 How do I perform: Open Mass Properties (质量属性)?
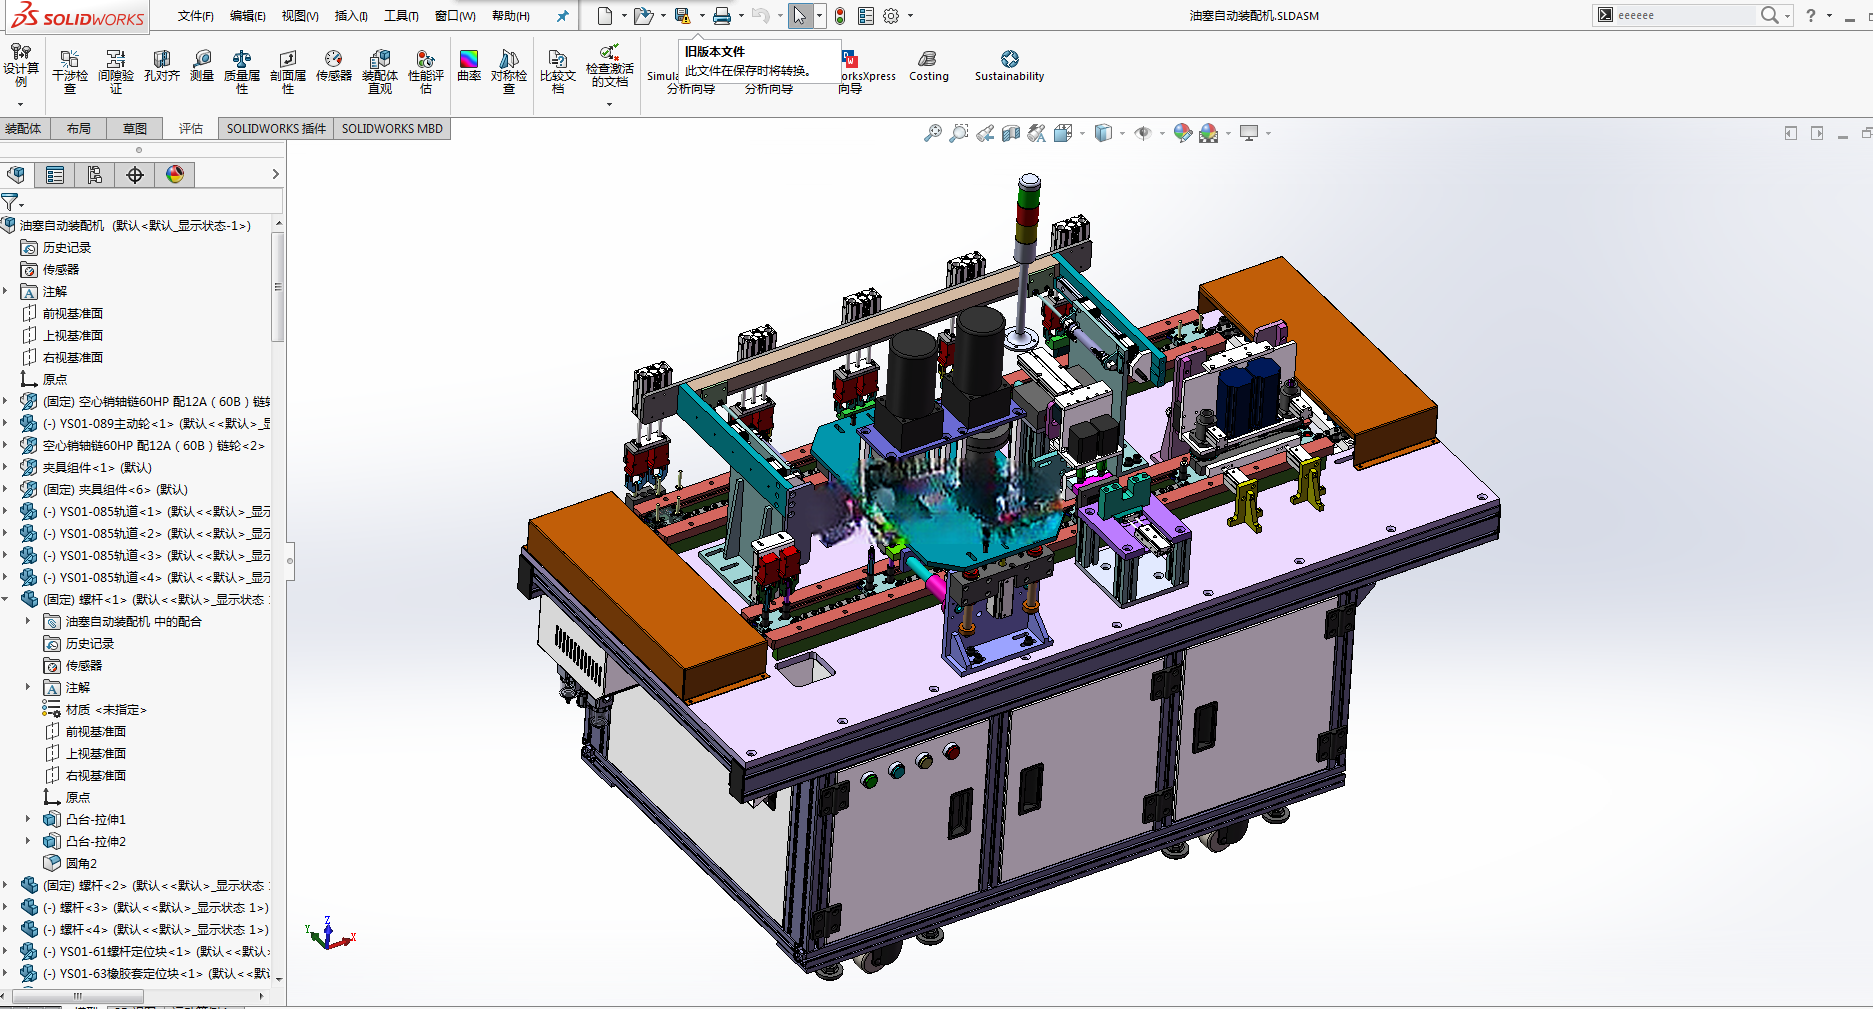[242, 71]
